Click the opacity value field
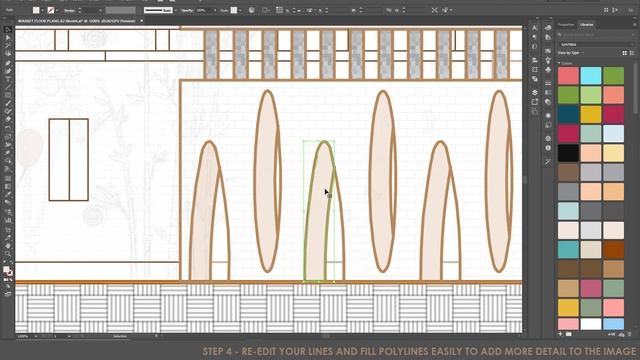Viewport: 640px width, 360px height. (x=203, y=10)
